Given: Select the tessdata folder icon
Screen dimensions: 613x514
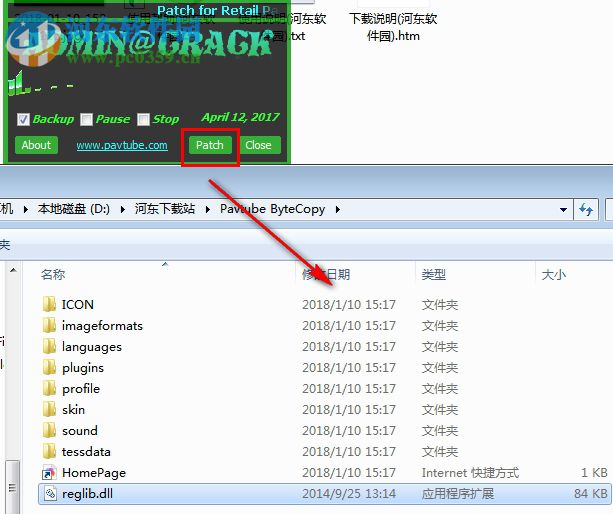Looking at the screenshot, I should click(x=50, y=452).
